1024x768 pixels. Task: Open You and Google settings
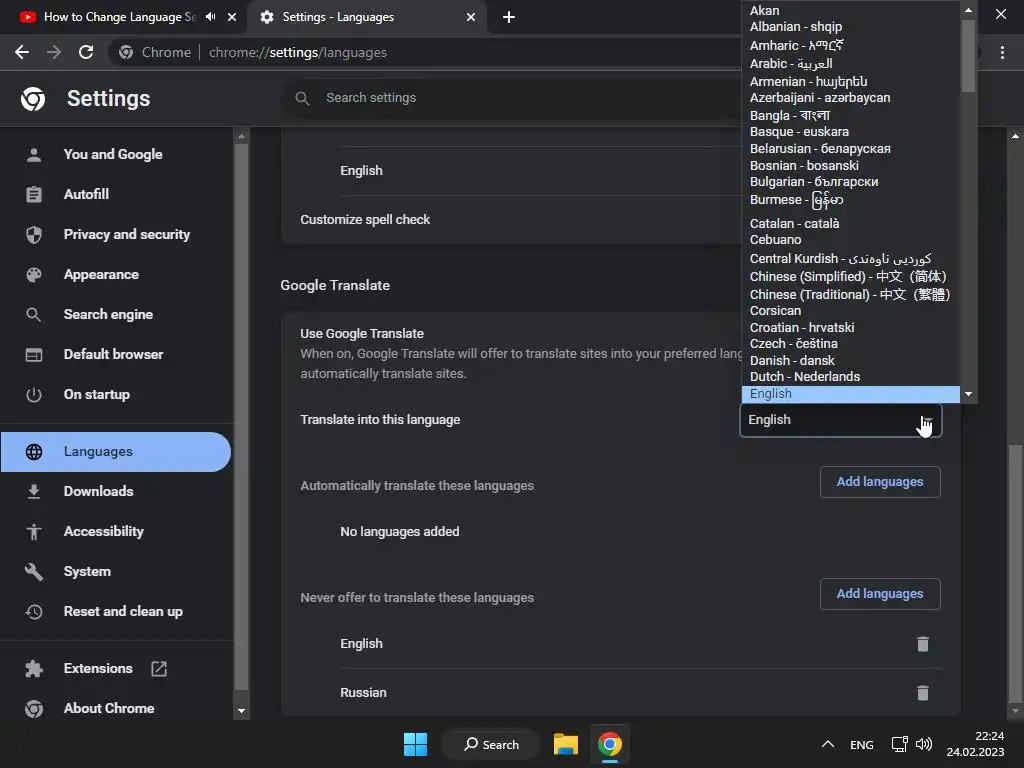(112, 154)
